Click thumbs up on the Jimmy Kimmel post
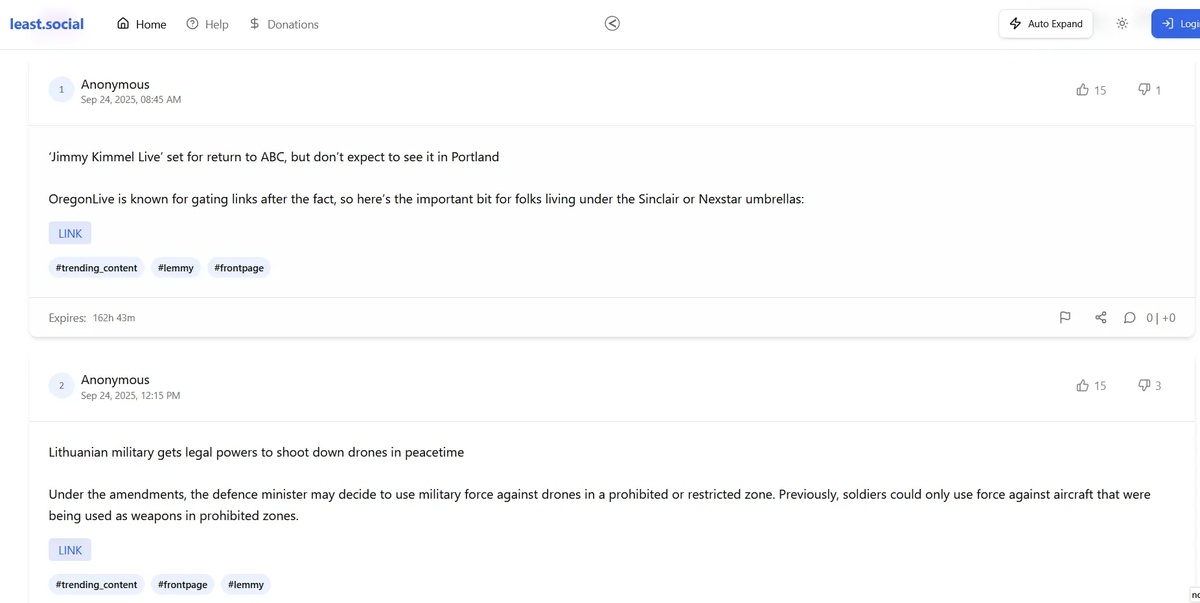The width and height of the screenshot is (1200, 603). [1082, 90]
